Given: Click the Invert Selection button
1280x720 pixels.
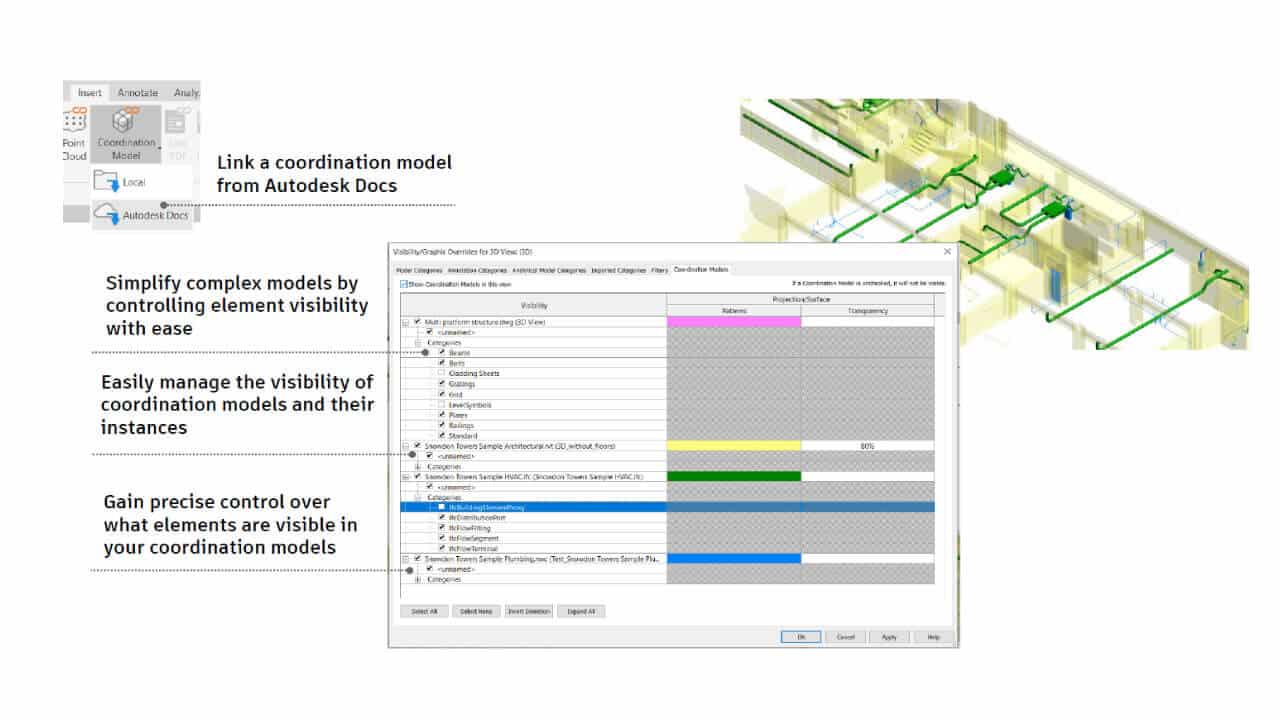Looking at the screenshot, I should pyautogui.click(x=528, y=611).
